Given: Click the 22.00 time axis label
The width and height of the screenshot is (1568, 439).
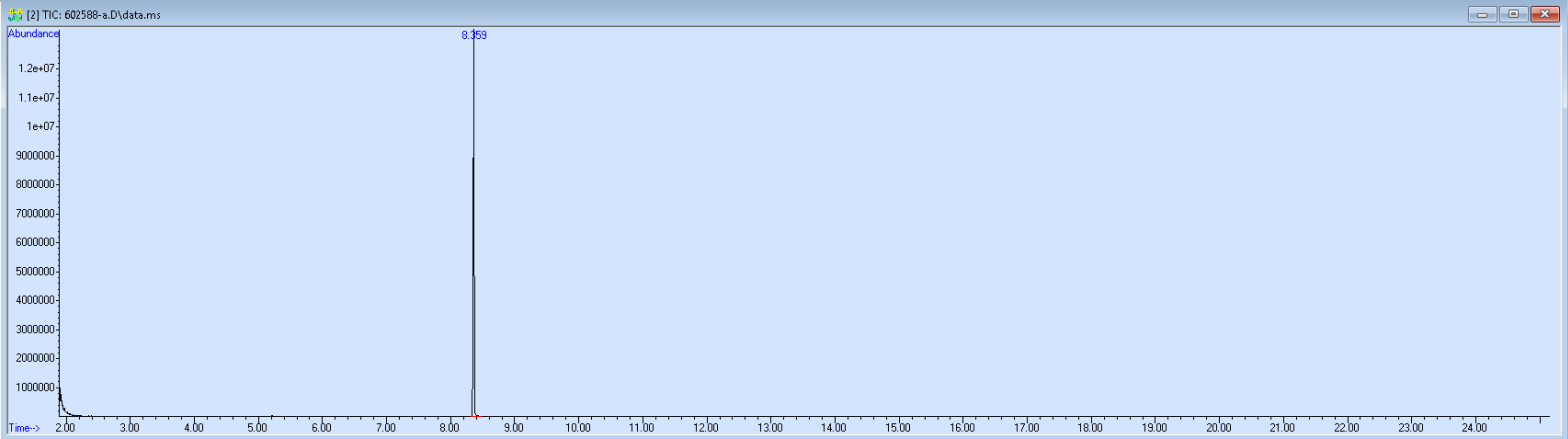Looking at the screenshot, I should tap(1346, 428).
